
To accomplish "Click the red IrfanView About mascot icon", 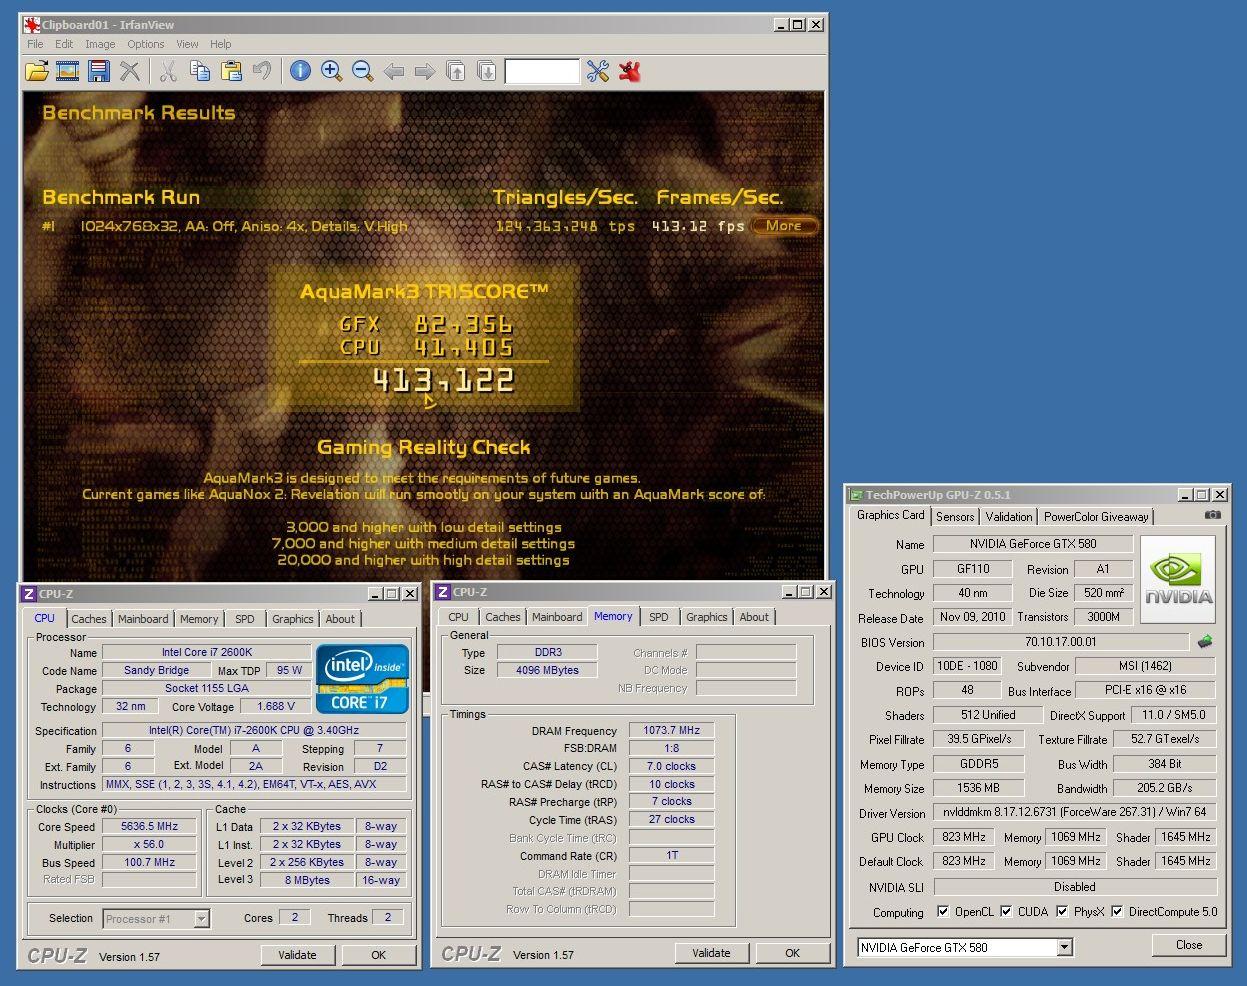I will coord(629,71).
